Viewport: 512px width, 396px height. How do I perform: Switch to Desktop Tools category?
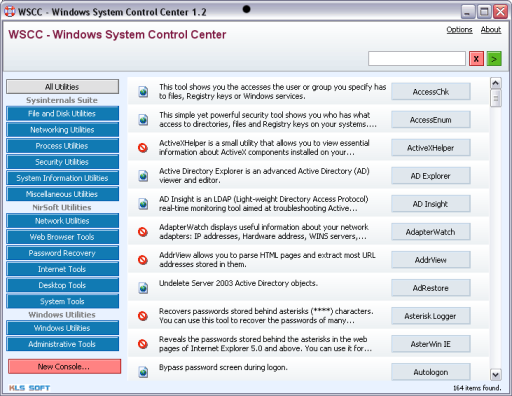62,285
